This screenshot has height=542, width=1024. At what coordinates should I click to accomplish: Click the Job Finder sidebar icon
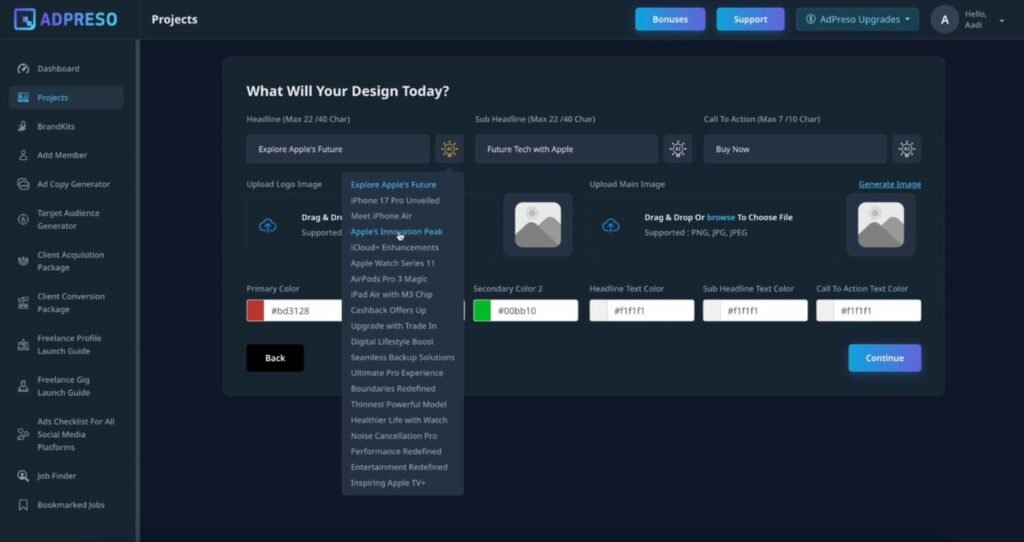pos(24,476)
